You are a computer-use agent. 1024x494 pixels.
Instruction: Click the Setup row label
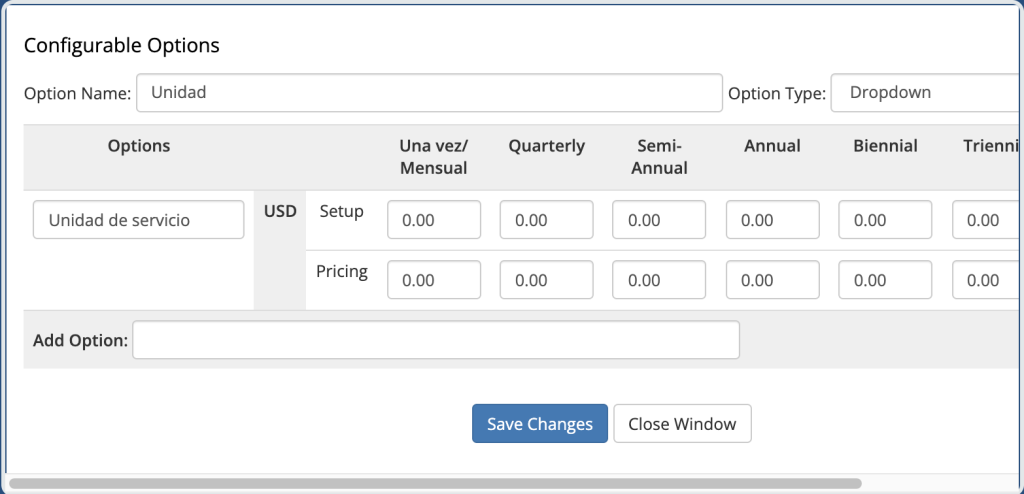[x=342, y=212]
